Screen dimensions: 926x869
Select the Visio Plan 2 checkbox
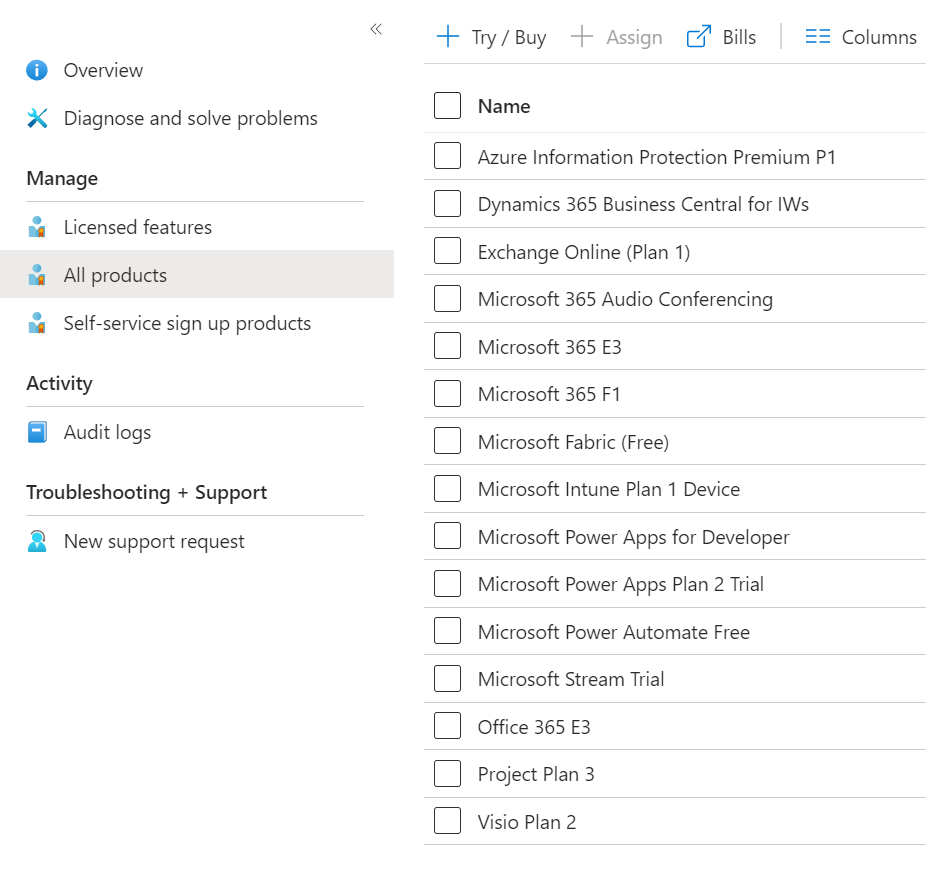[448, 821]
